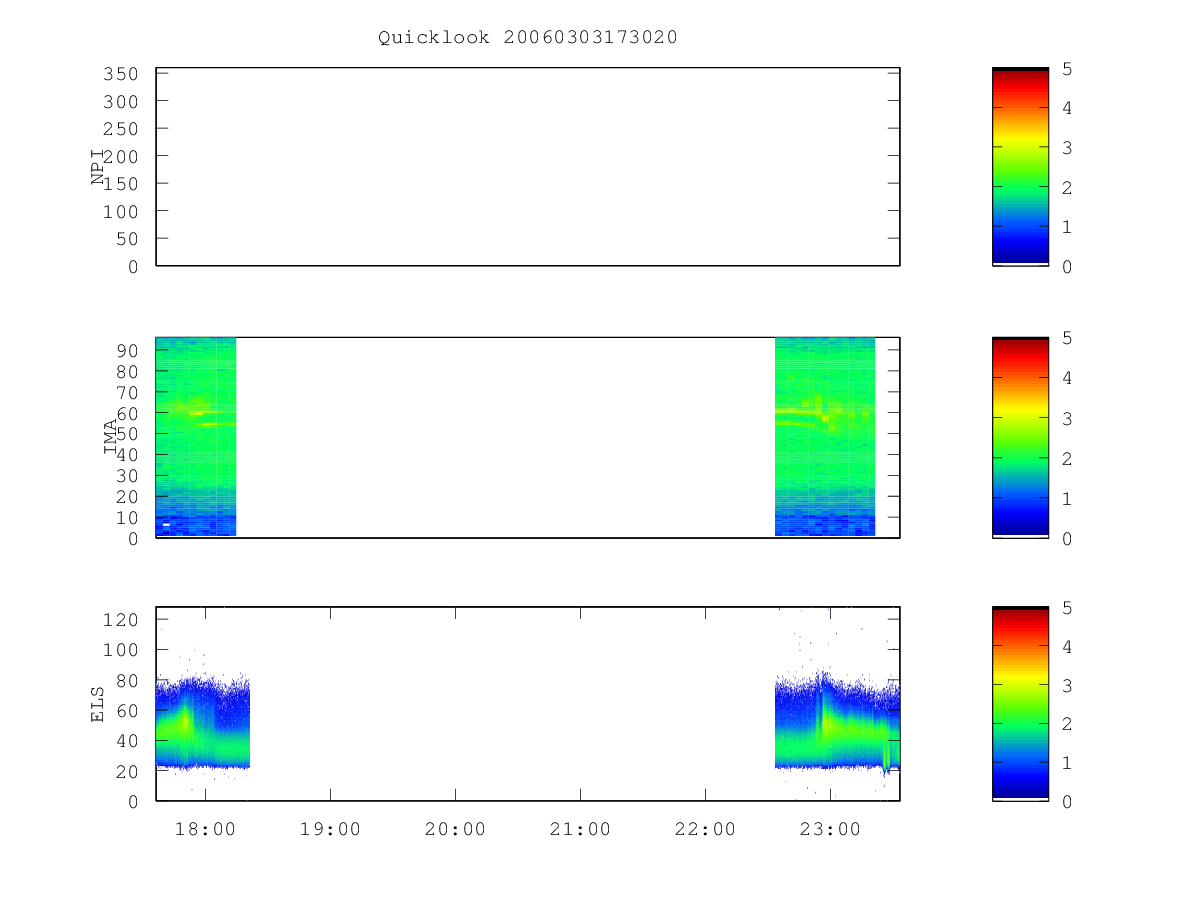Viewport: 1200px width, 900px height.
Task: Click the IMA data block near 23:00
Action: (825, 437)
